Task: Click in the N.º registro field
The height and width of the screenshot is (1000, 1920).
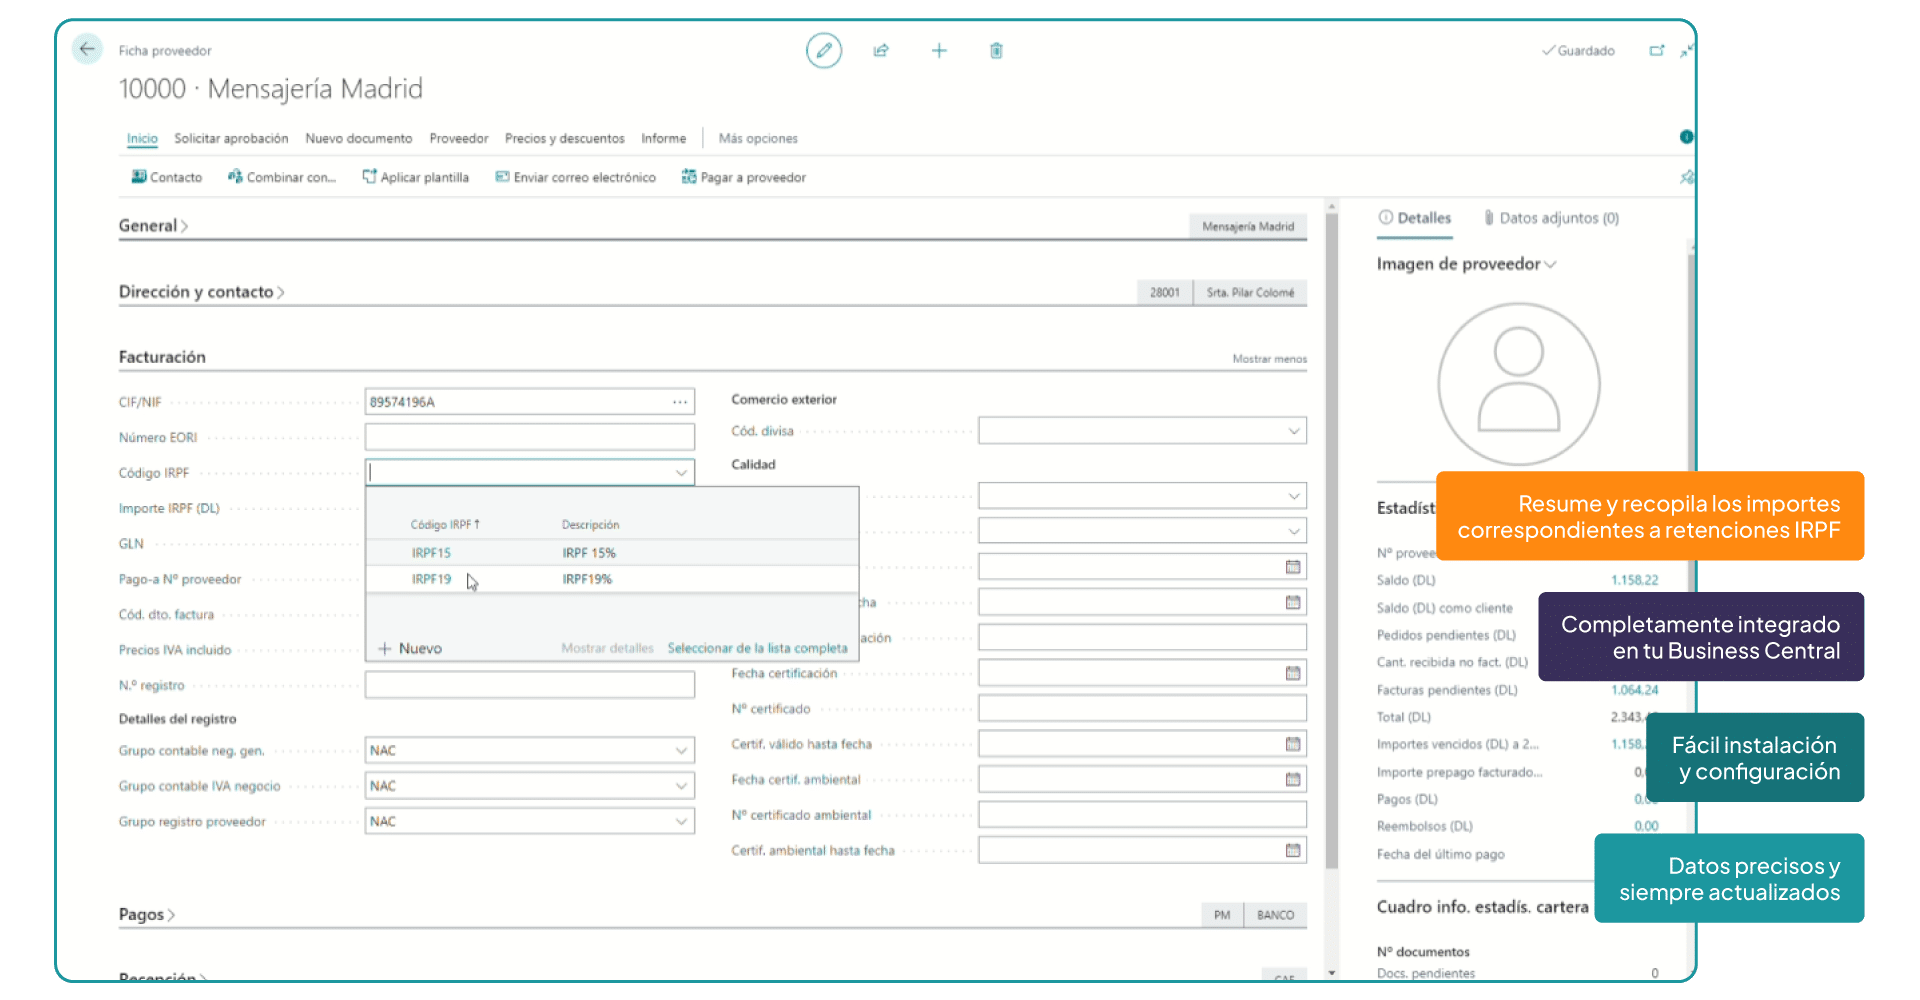Action: click(530, 685)
